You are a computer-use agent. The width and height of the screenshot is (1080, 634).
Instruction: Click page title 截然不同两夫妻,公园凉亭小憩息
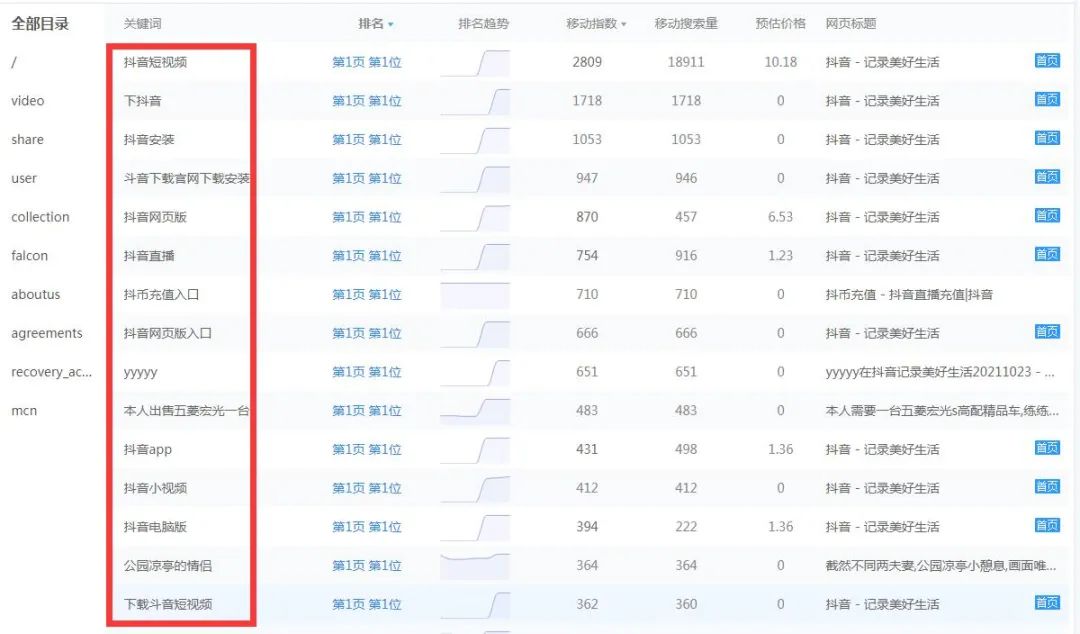tap(940, 566)
